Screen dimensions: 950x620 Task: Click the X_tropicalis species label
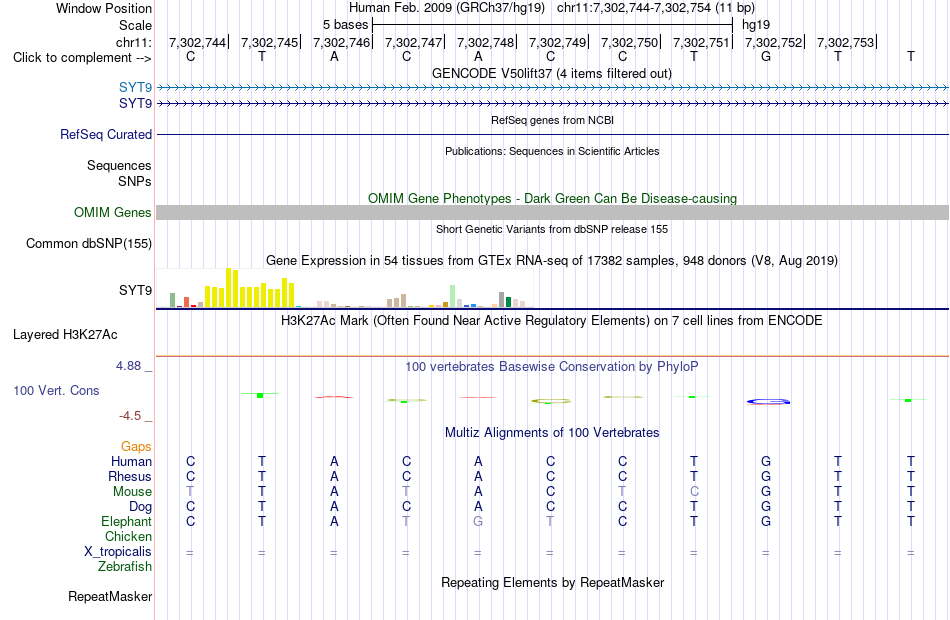[118, 552]
